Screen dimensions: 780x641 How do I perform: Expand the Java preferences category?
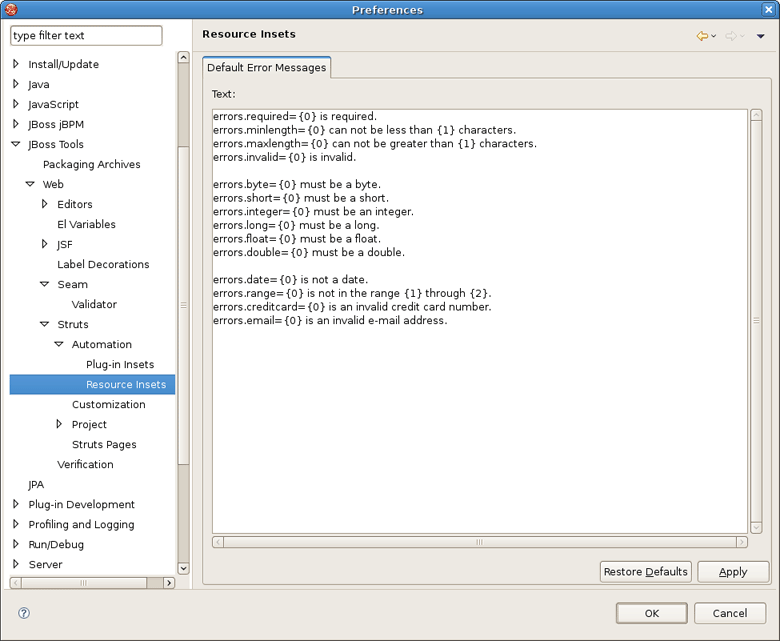(x=16, y=84)
